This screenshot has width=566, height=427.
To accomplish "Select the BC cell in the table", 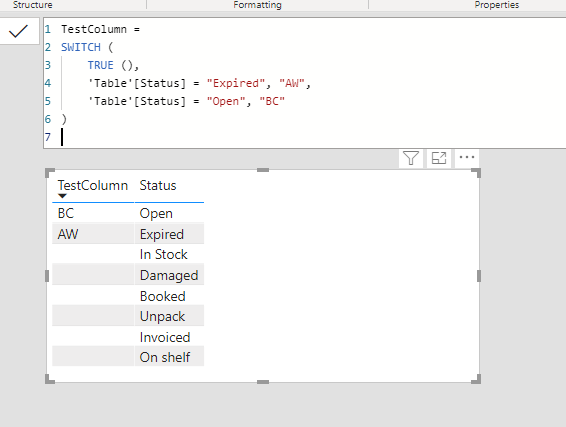I will [x=93, y=213].
